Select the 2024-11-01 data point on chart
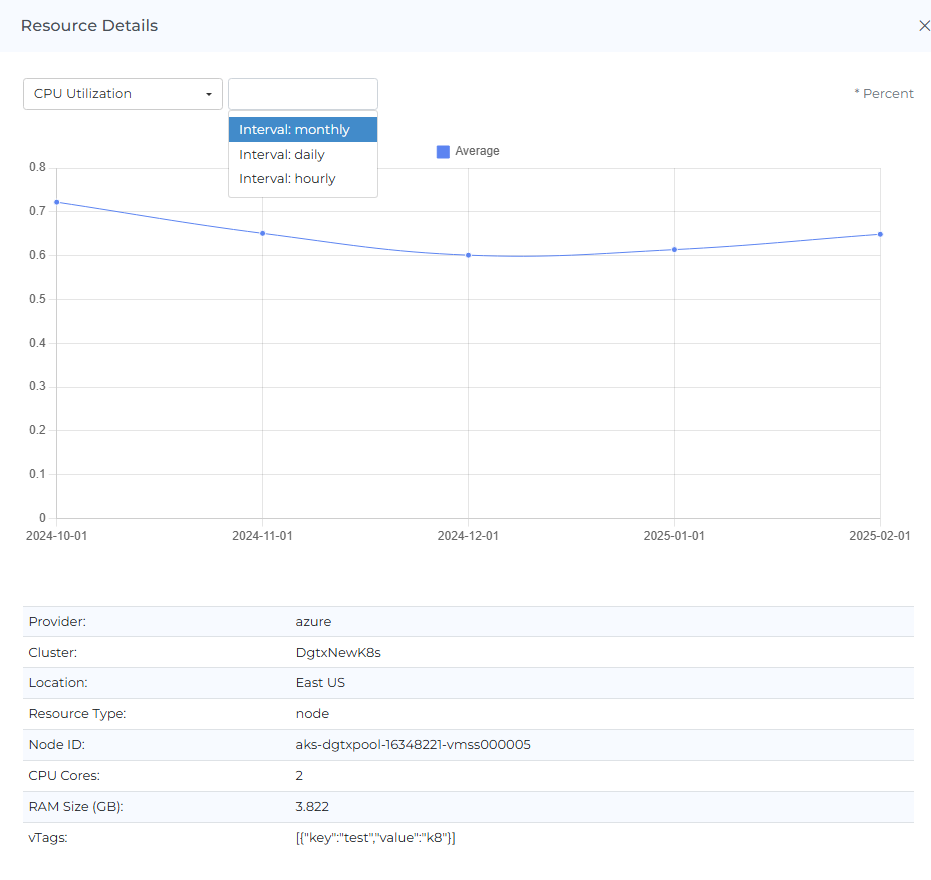 (x=262, y=233)
